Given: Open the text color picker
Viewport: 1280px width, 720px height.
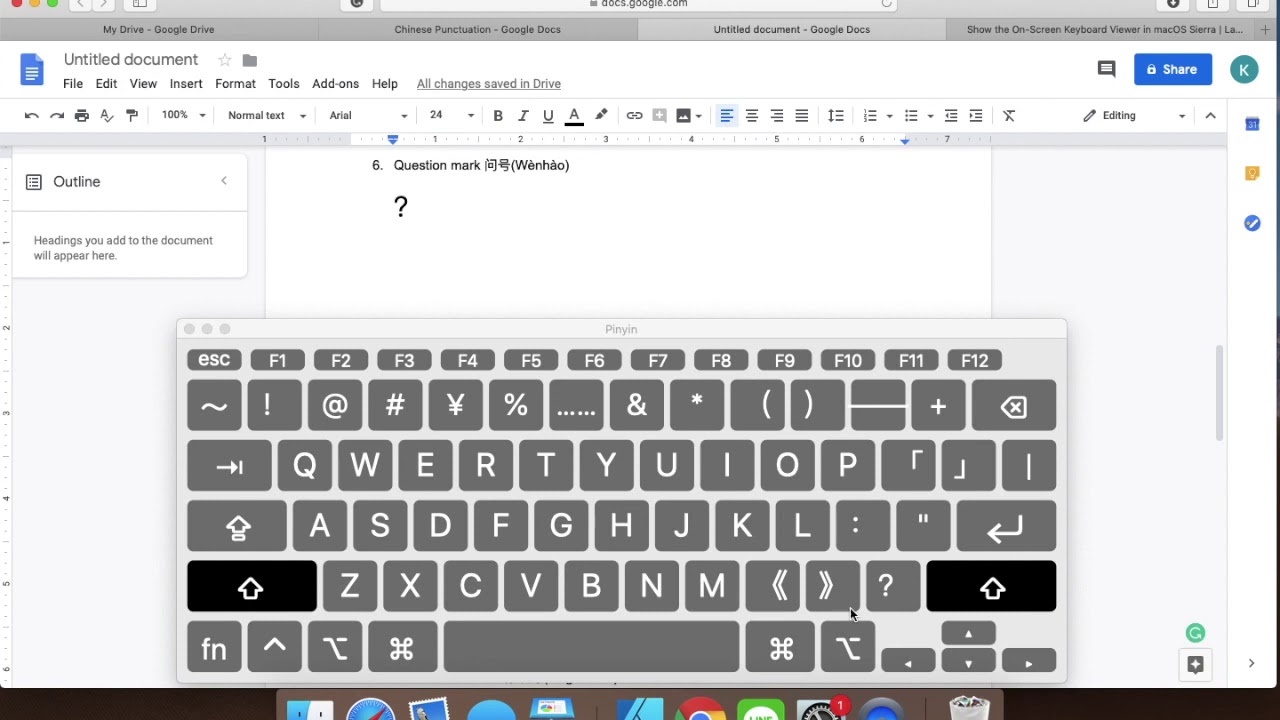Looking at the screenshot, I should tap(574, 116).
